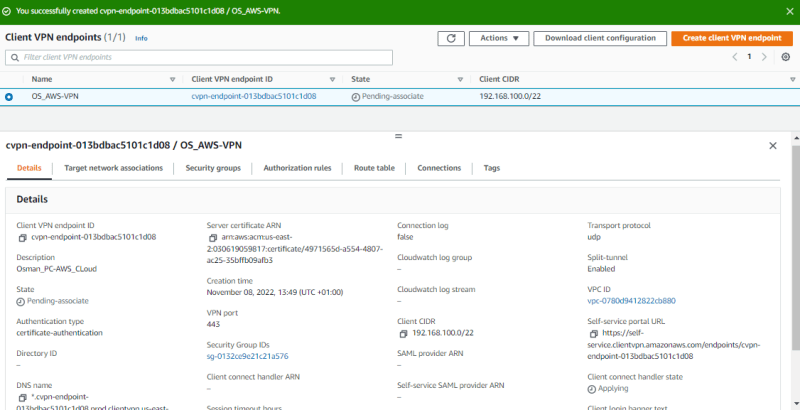Sort by Client CIDR column arrow
Image resolution: width=800 pixels, height=410 pixels.
(792, 80)
